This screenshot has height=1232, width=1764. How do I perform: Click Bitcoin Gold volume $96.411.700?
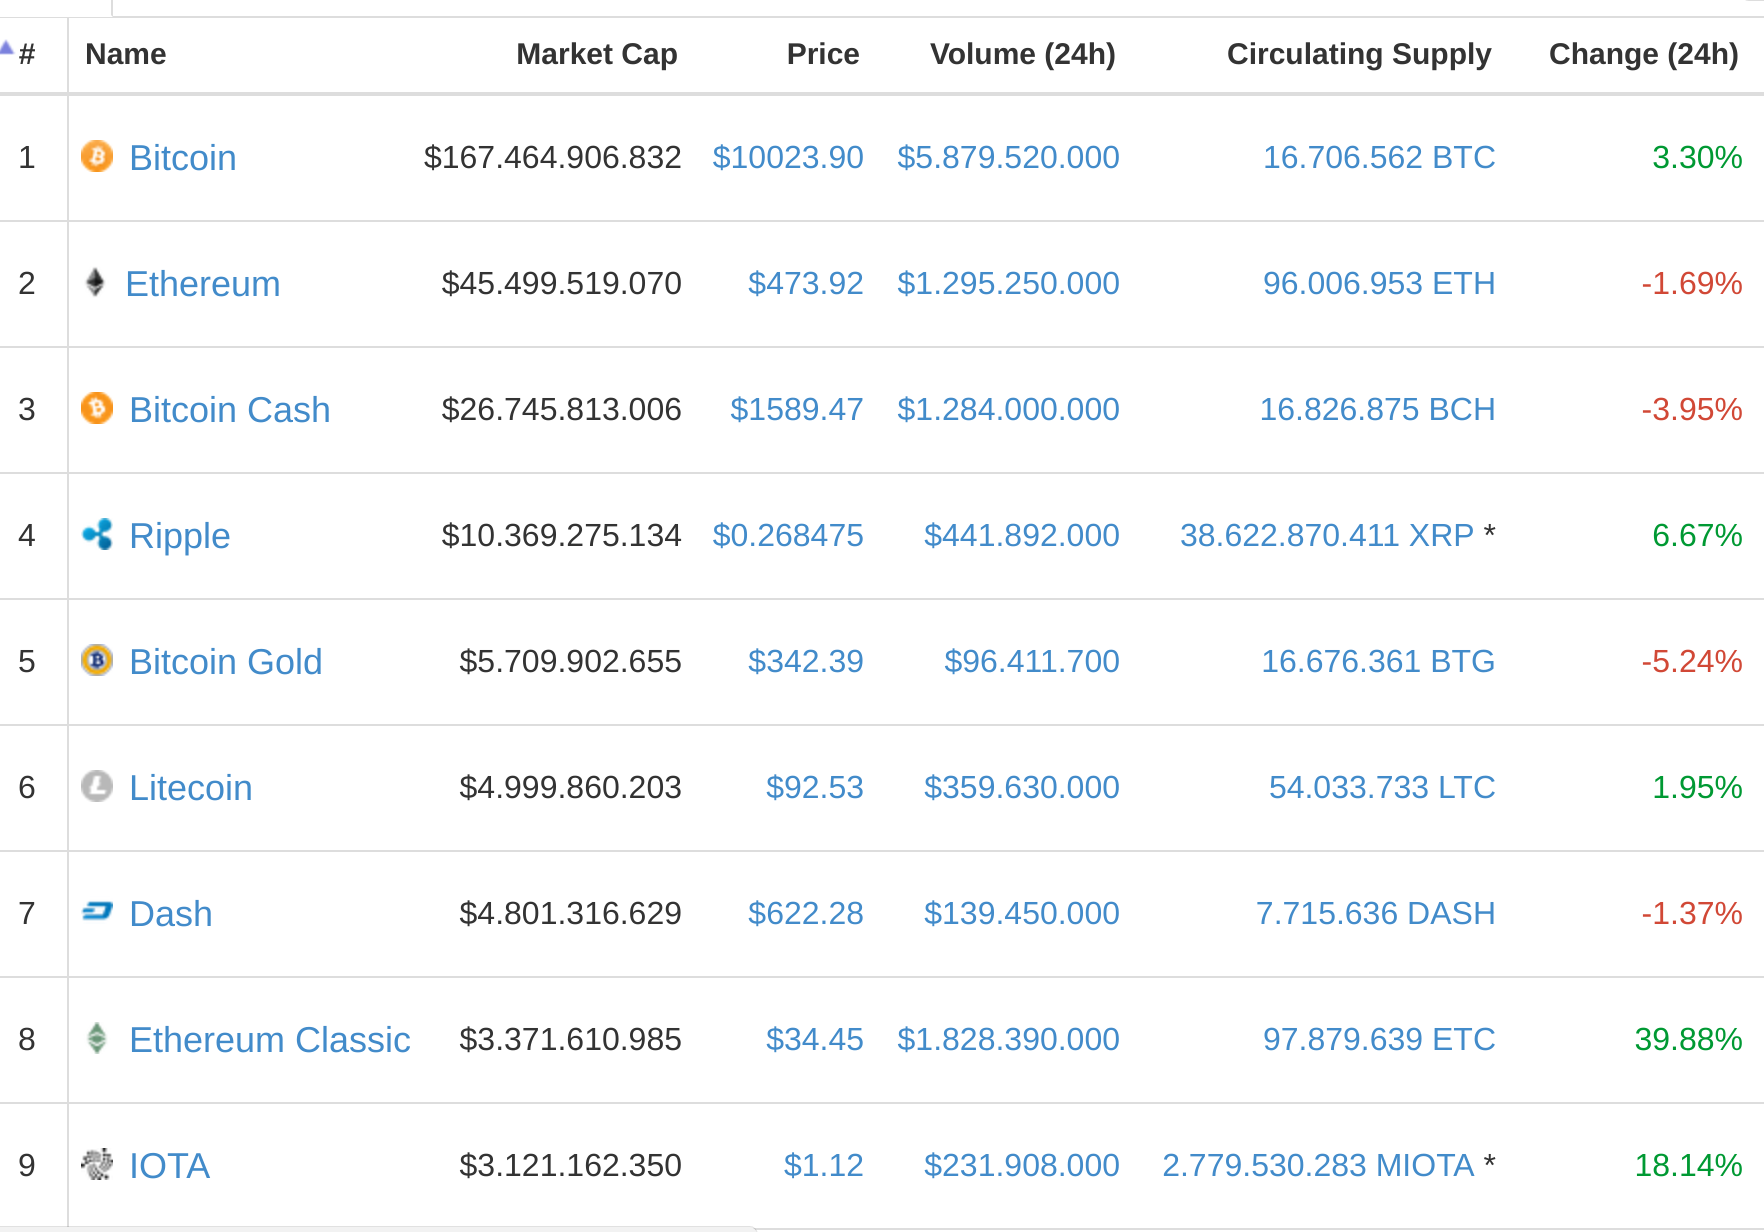tap(1032, 661)
